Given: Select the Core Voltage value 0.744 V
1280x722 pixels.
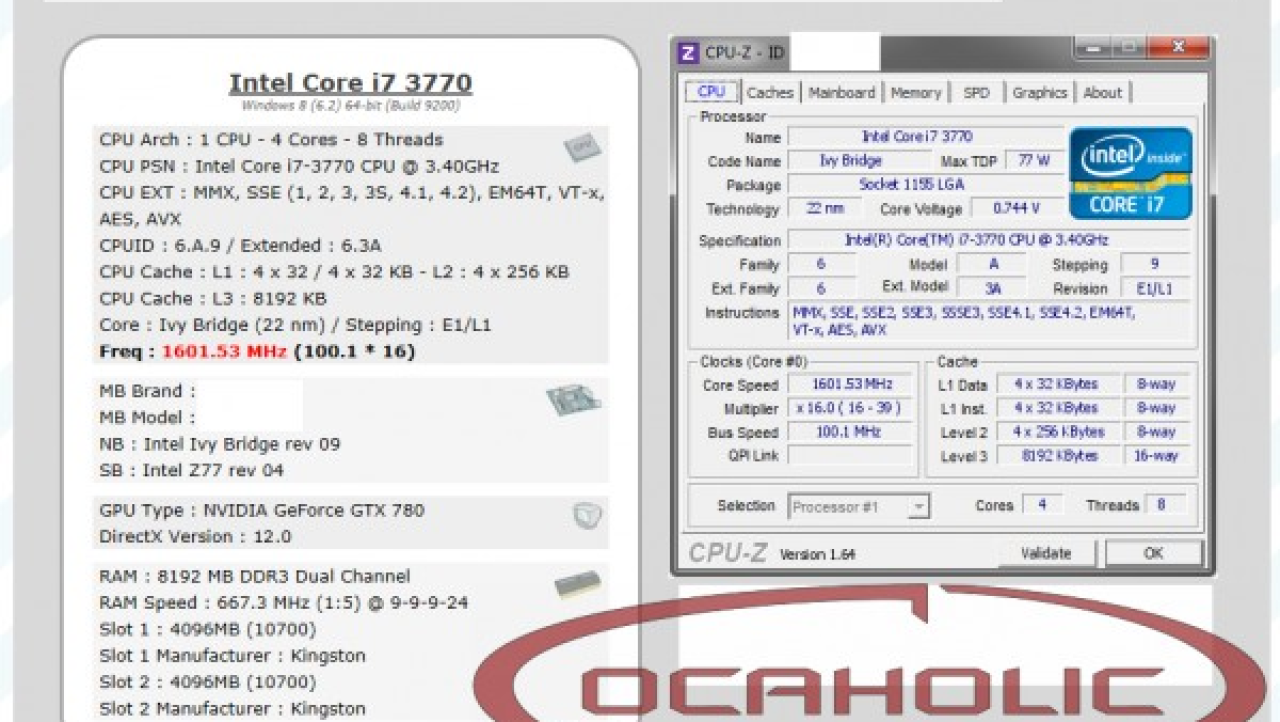Looking at the screenshot, I should [x=1016, y=209].
